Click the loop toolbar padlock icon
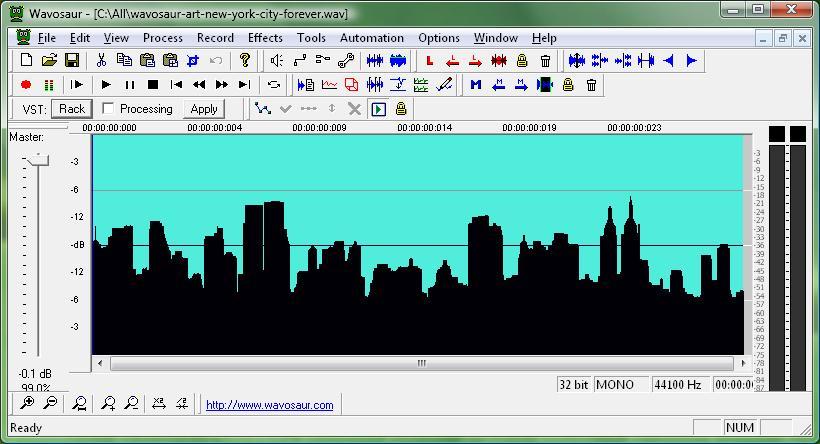Image resolution: width=820 pixels, height=444 pixels. pyautogui.click(x=522, y=61)
